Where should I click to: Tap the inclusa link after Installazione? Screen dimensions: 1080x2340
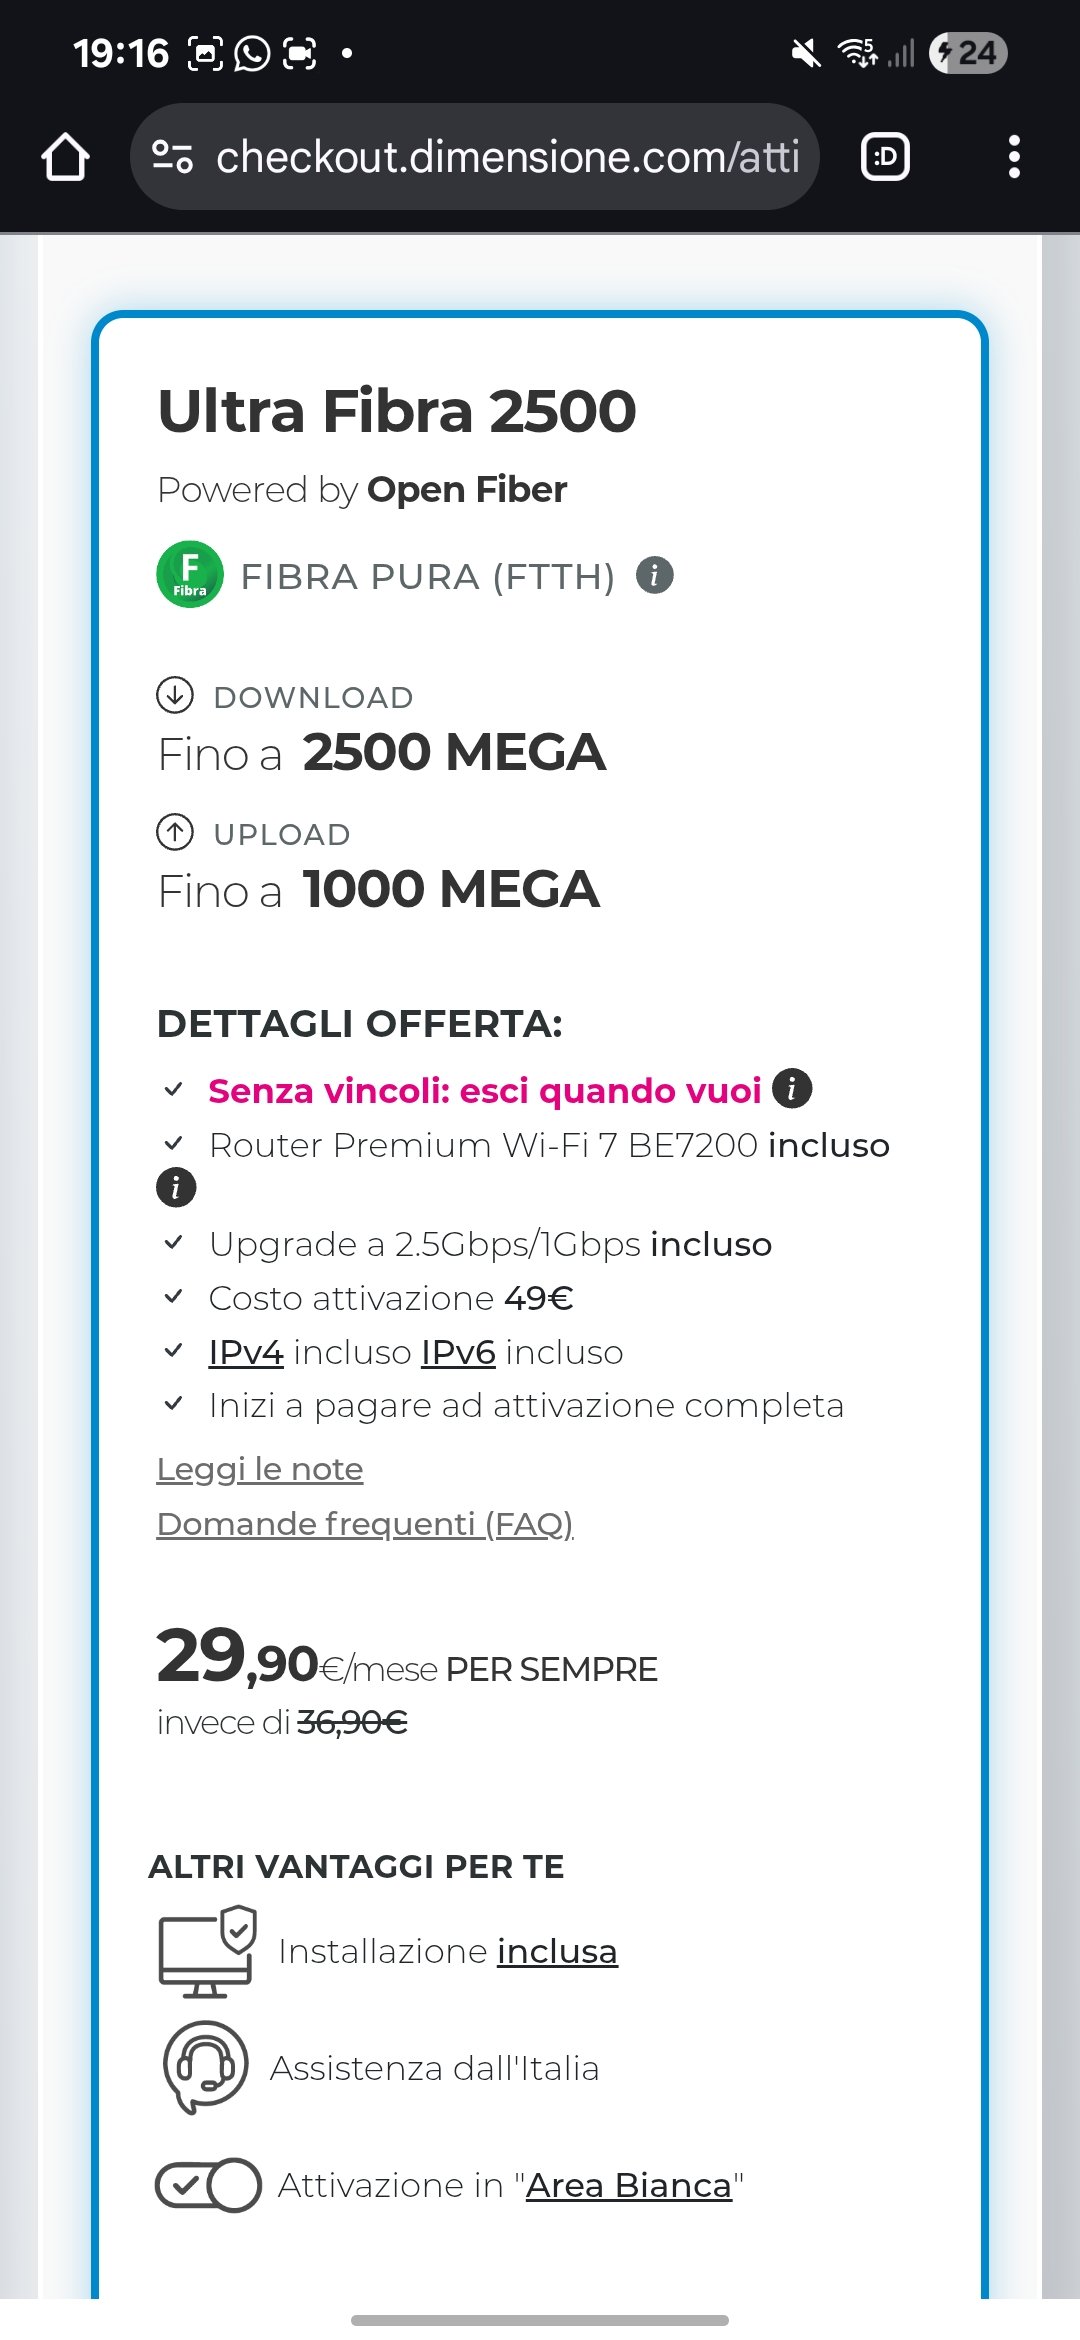(x=557, y=1951)
